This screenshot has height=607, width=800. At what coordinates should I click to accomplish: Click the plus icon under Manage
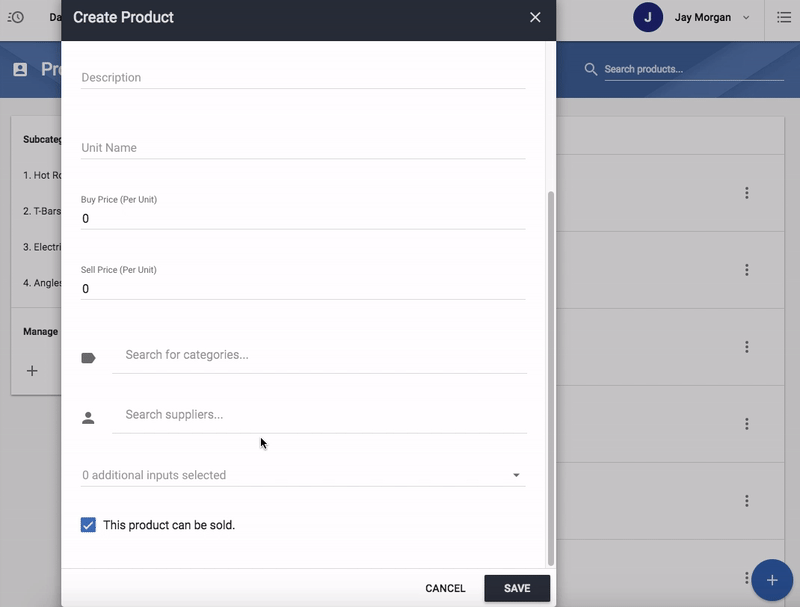[x=32, y=371]
